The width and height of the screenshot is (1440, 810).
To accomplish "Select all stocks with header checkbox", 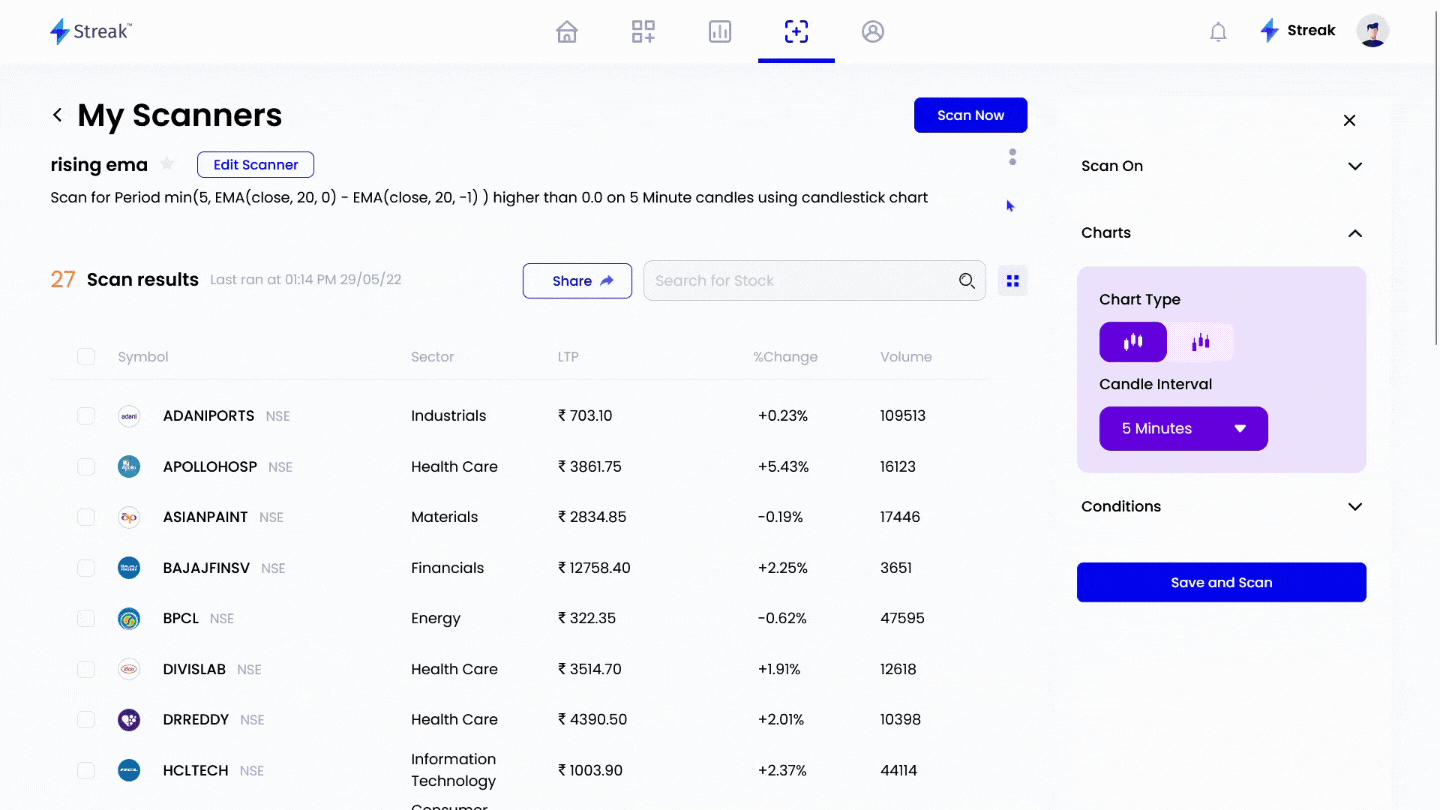I will (86, 357).
